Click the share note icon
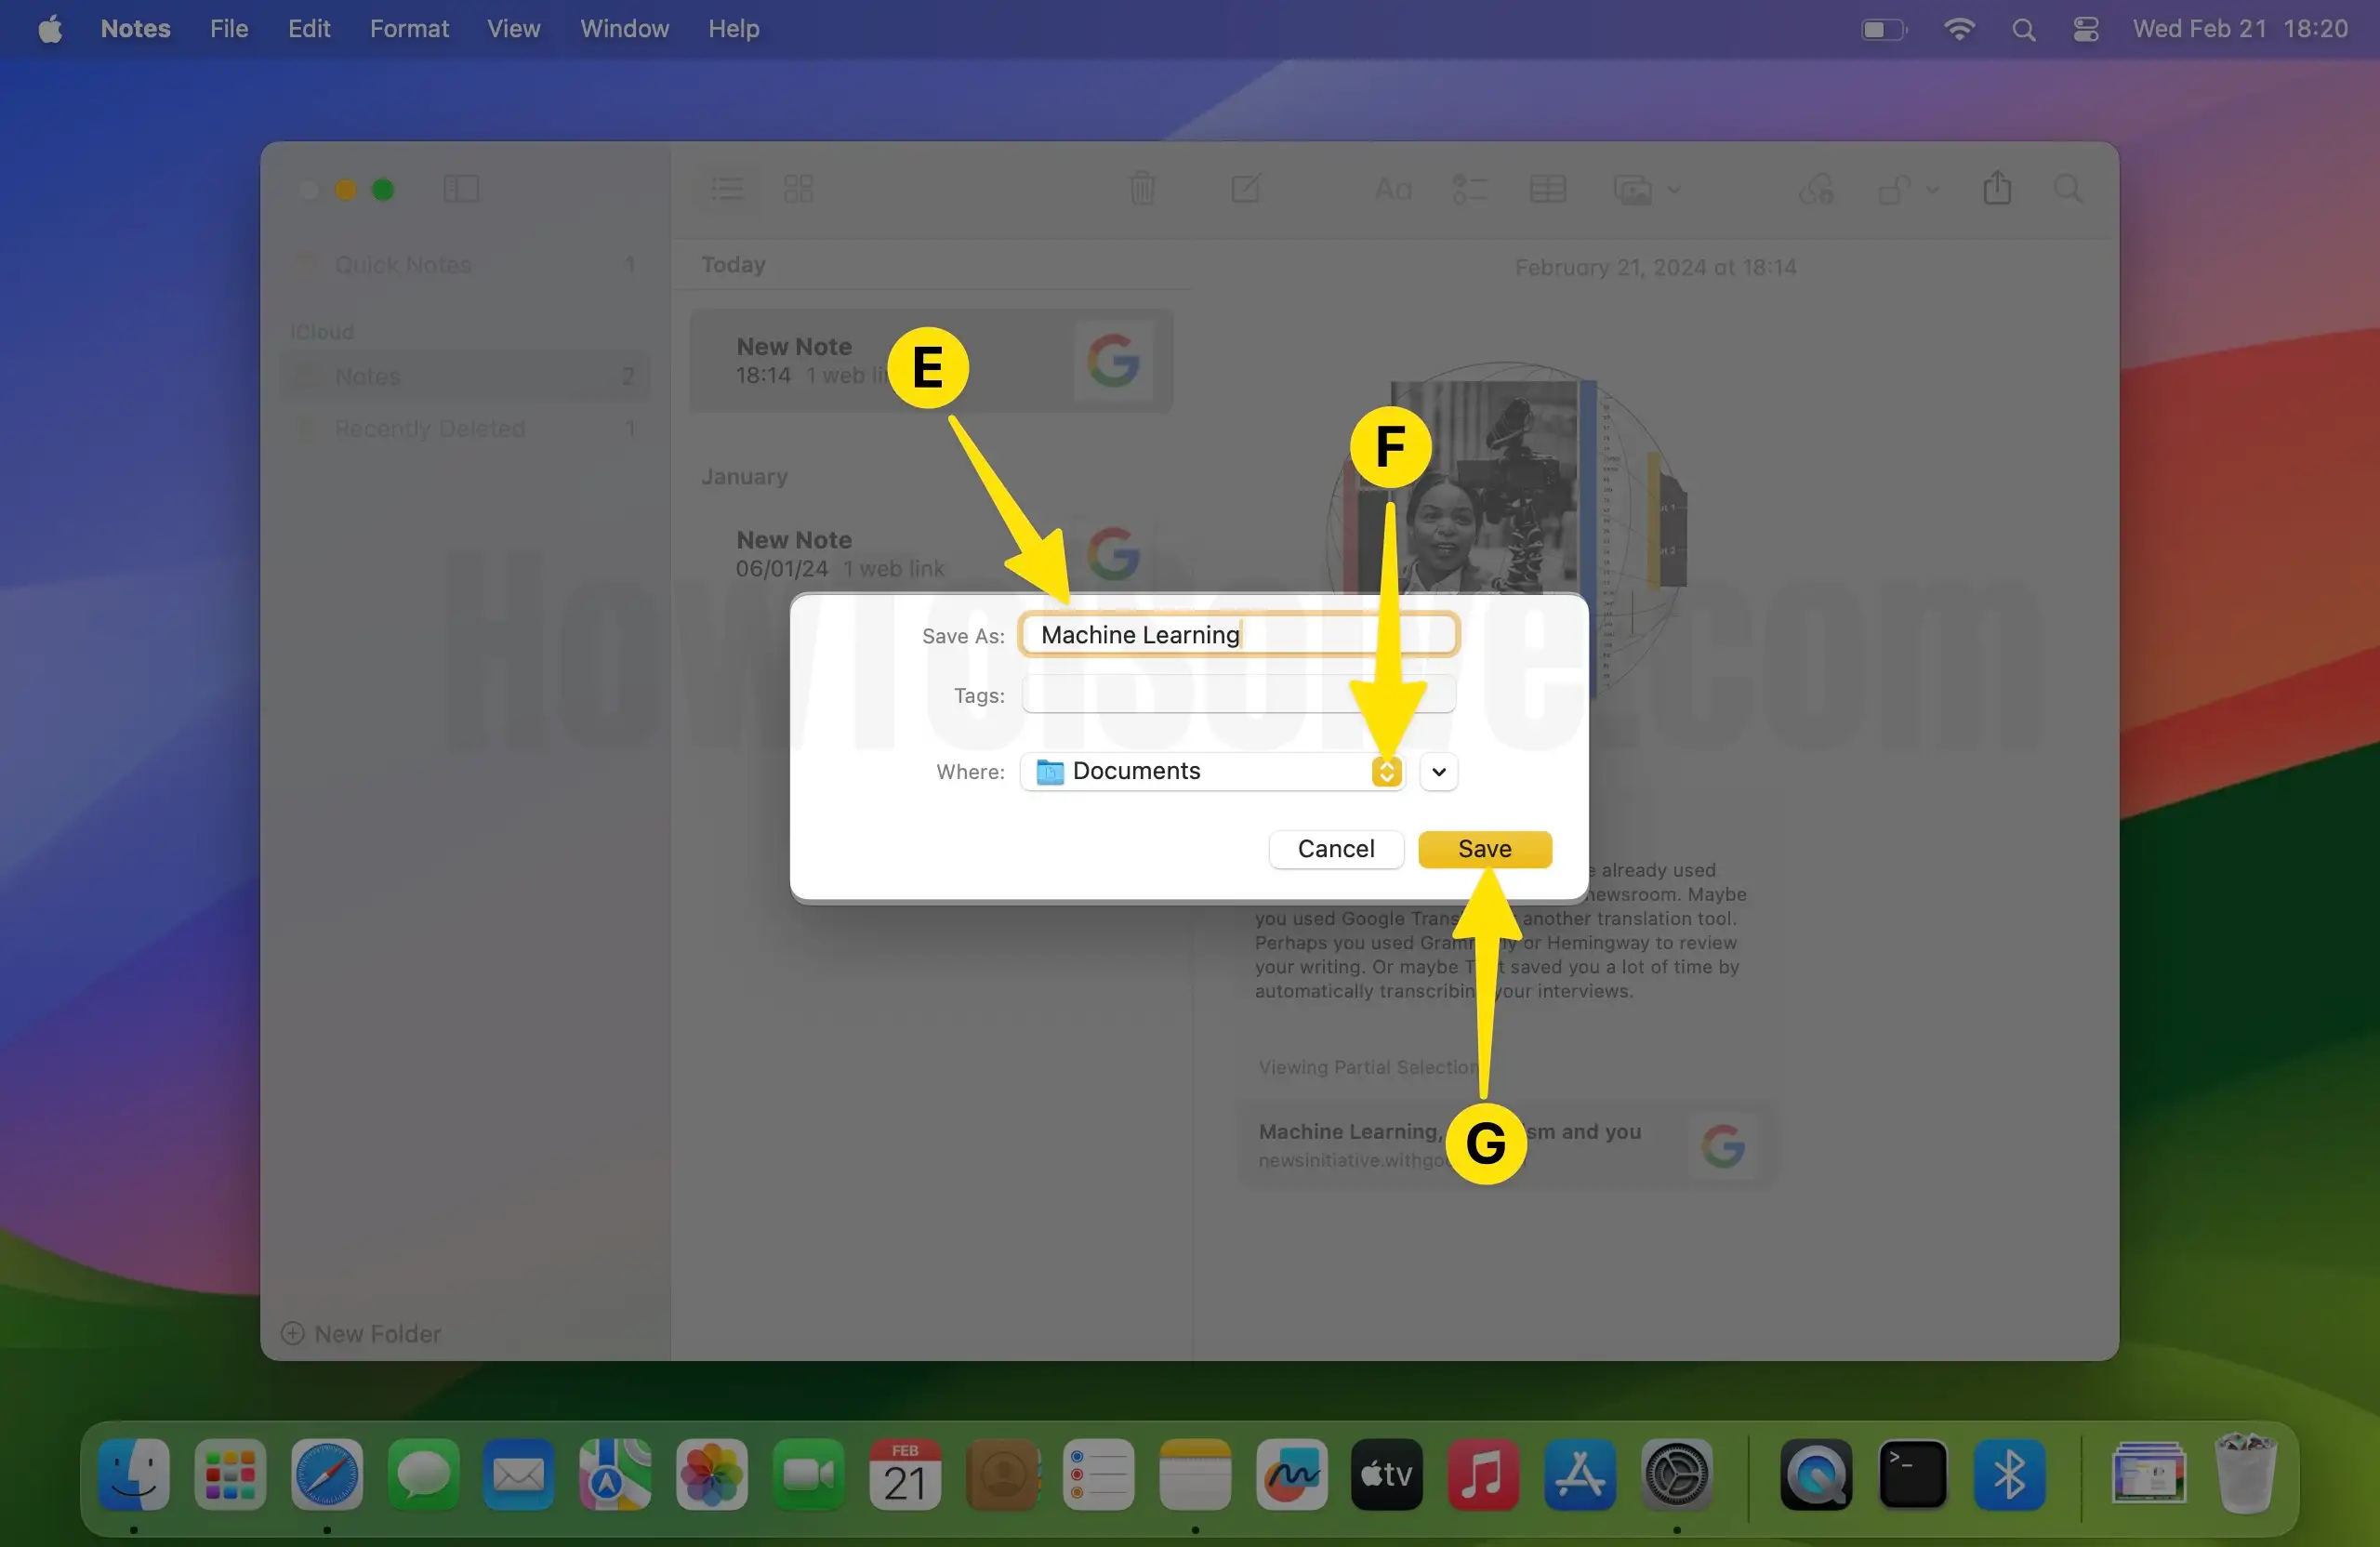The height and width of the screenshot is (1547, 2380). coord(1997,188)
